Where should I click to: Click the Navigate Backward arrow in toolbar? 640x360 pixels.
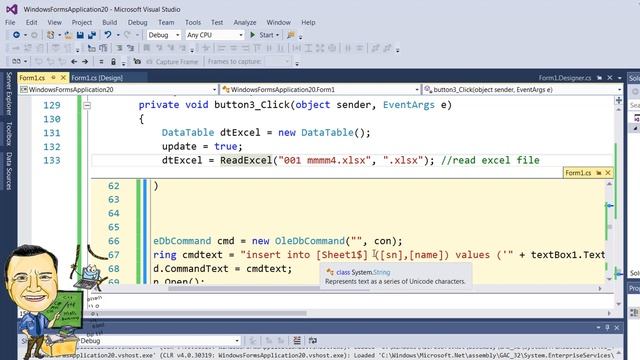click(x=16, y=35)
